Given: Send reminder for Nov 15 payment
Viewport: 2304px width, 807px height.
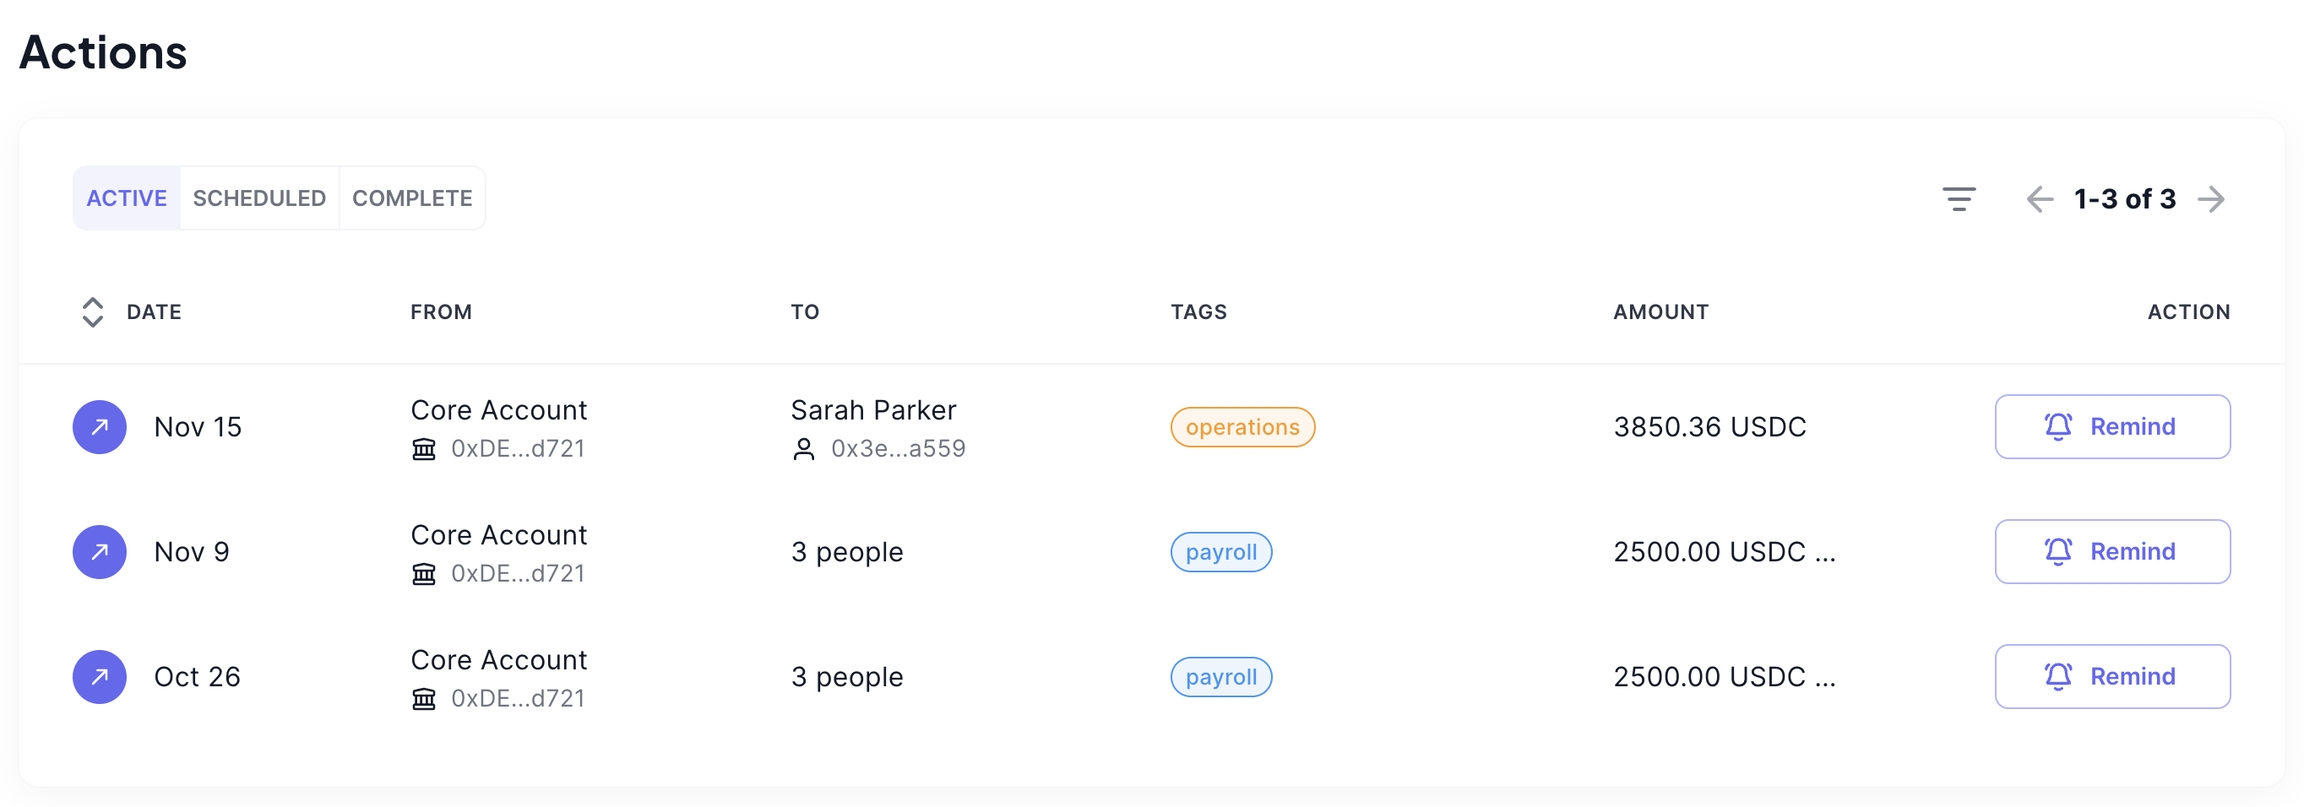Looking at the screenshot, I should pos(2112,427).
